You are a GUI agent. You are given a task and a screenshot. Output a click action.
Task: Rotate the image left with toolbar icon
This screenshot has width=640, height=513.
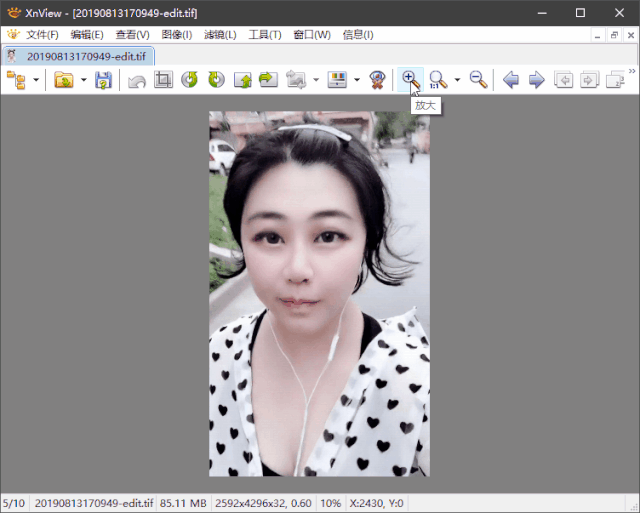(190, 80)
